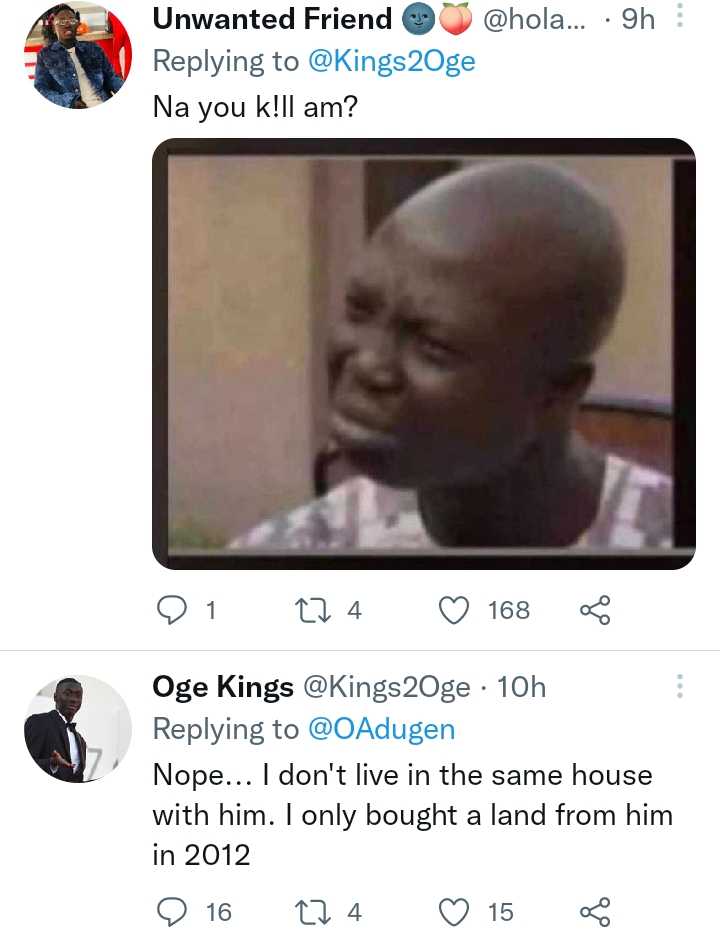
Task: Share Oge Kings' tweet
Action: 595,911
